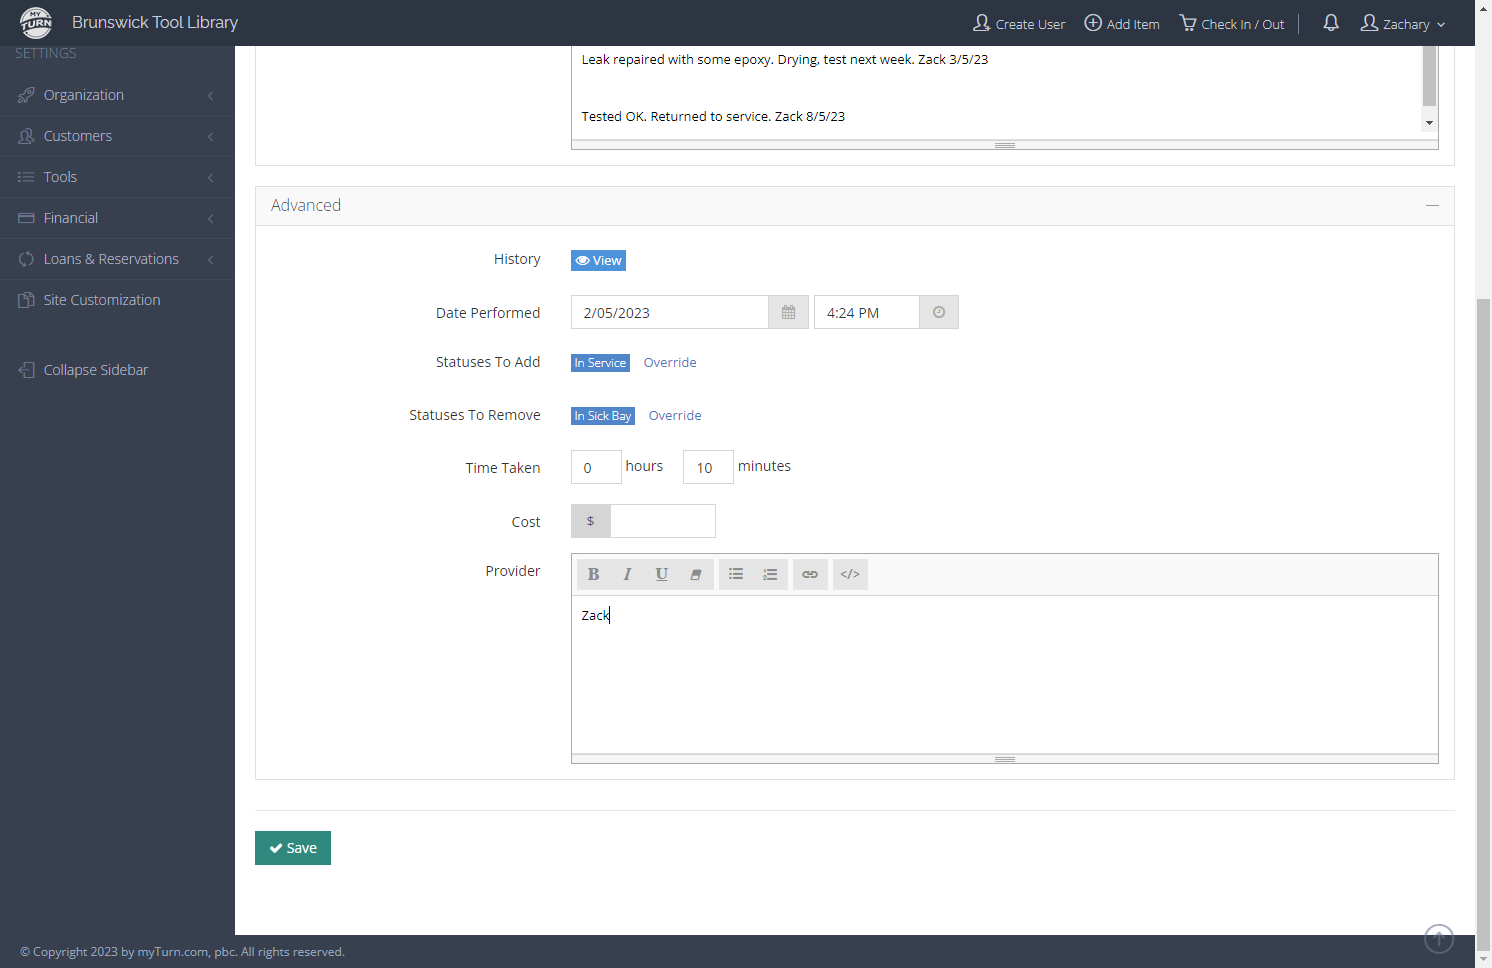
Task: Click the scroll-to-top arrow icon
Action: click(x=1439, y=938)
